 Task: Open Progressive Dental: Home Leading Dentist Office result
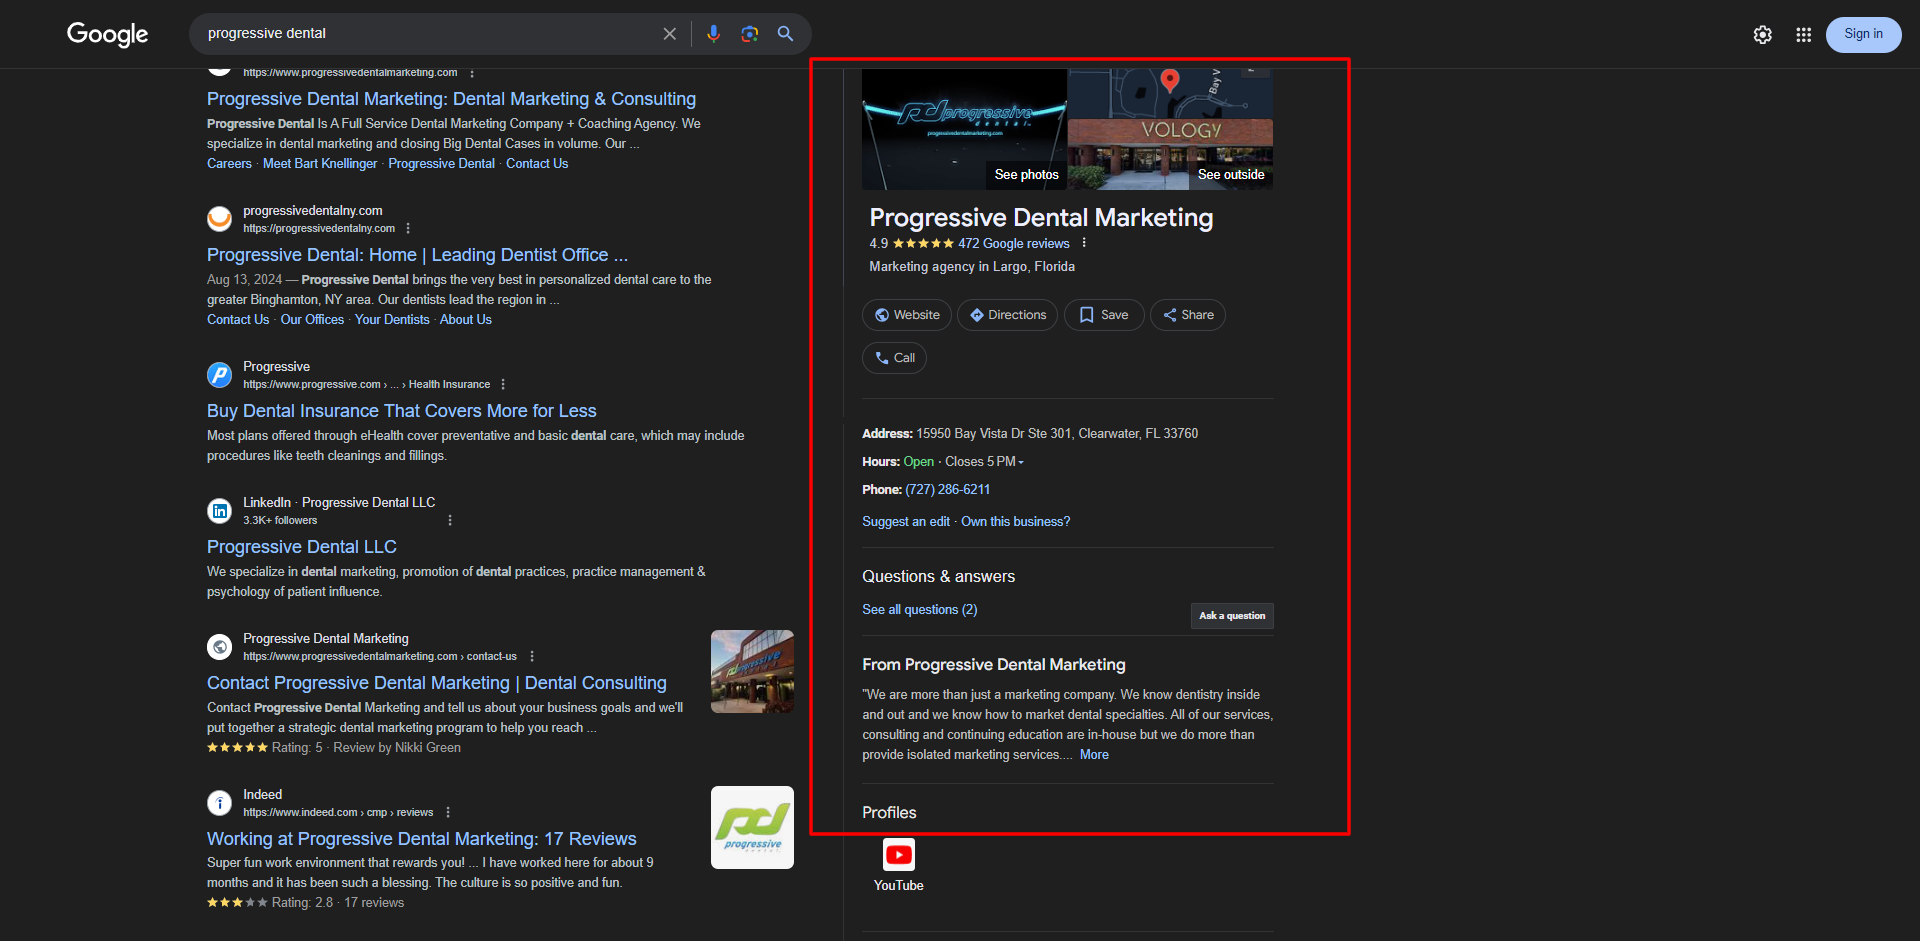(x=417, y=255)
